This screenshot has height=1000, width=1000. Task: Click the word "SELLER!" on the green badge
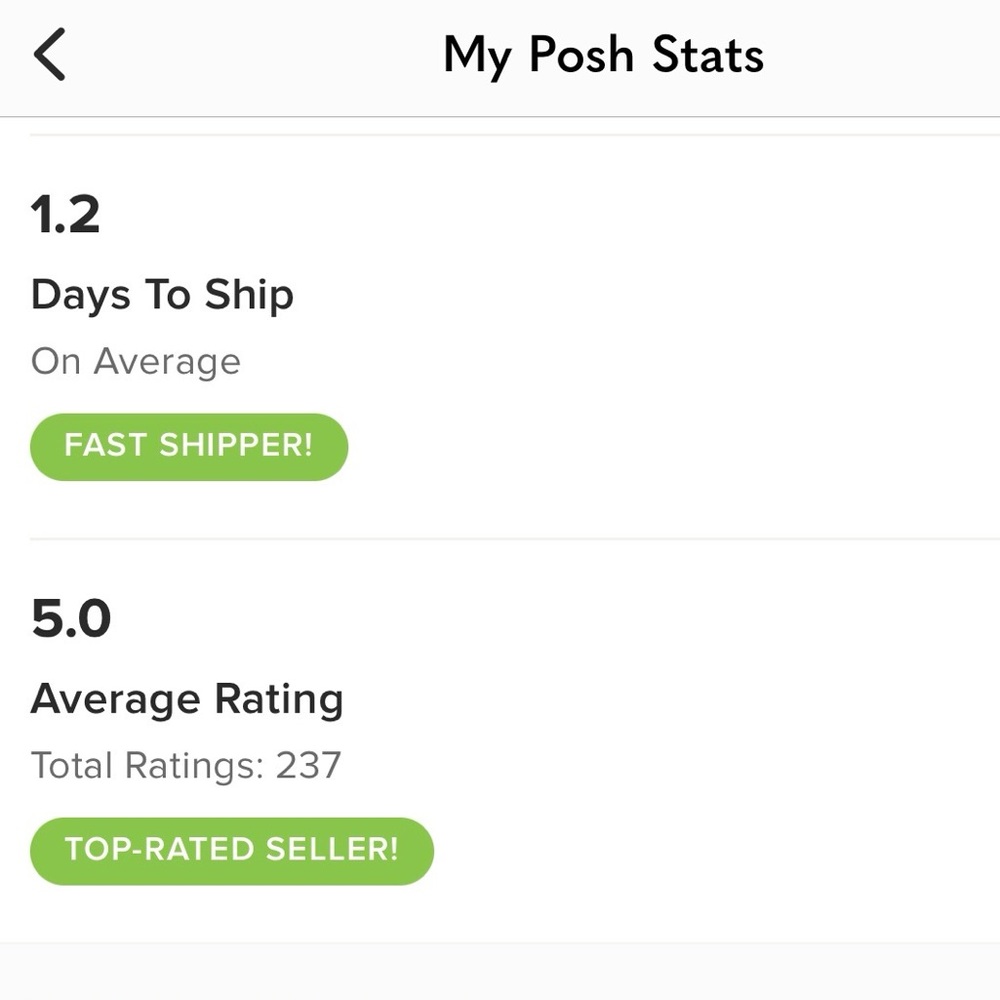tap(332, 849)
